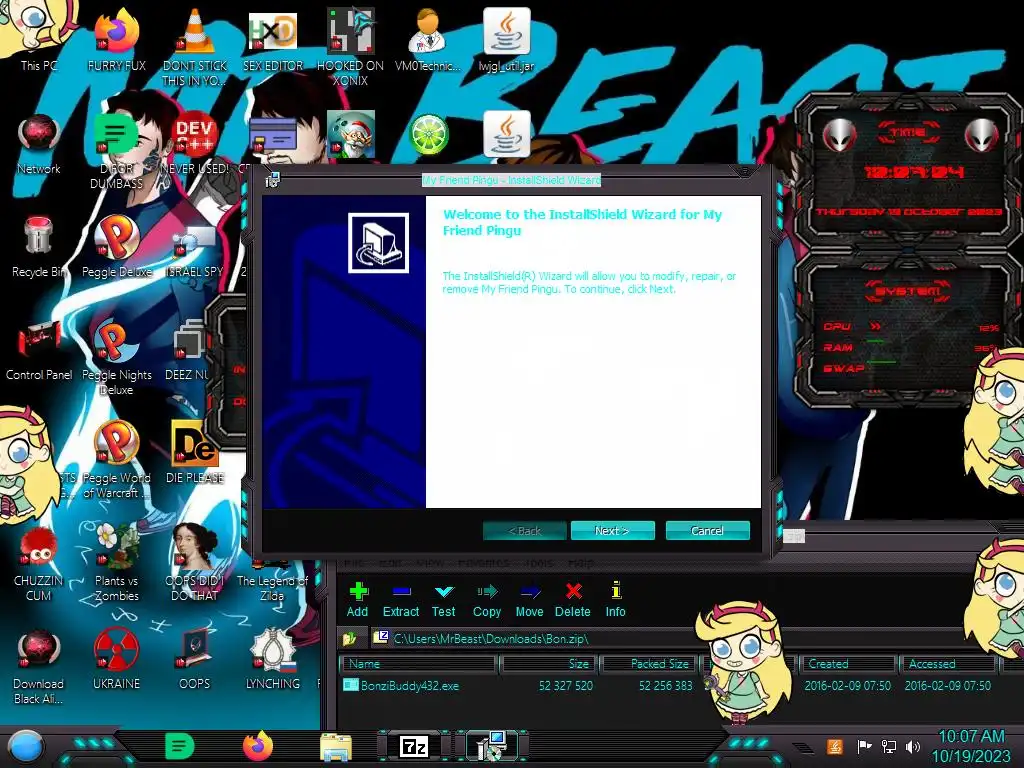Screen dimensions: 1024x768
Task: Select the VM0Technic... desktop icon
Action: pyautogui.click(x=428, y=39)
